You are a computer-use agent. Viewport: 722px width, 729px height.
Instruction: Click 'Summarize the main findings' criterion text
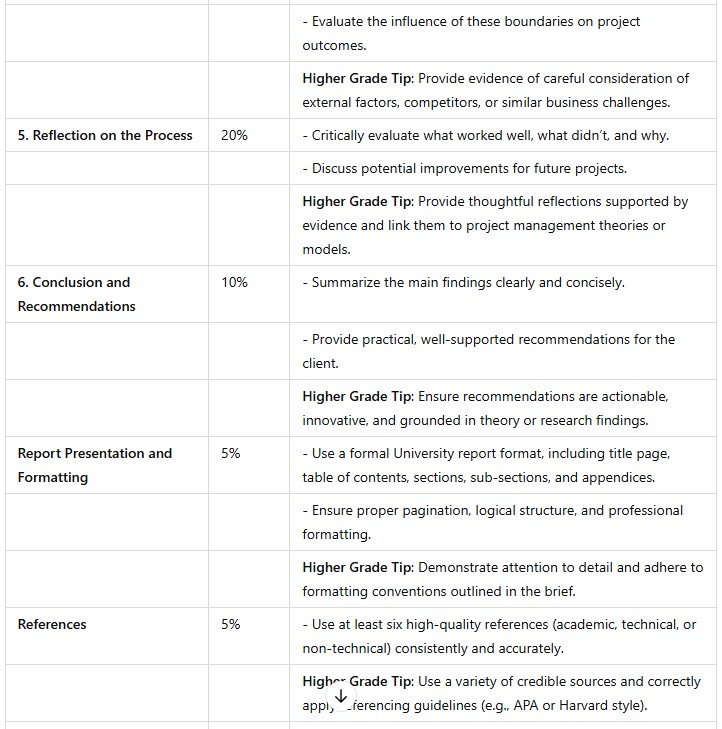[x=463, y=282]
